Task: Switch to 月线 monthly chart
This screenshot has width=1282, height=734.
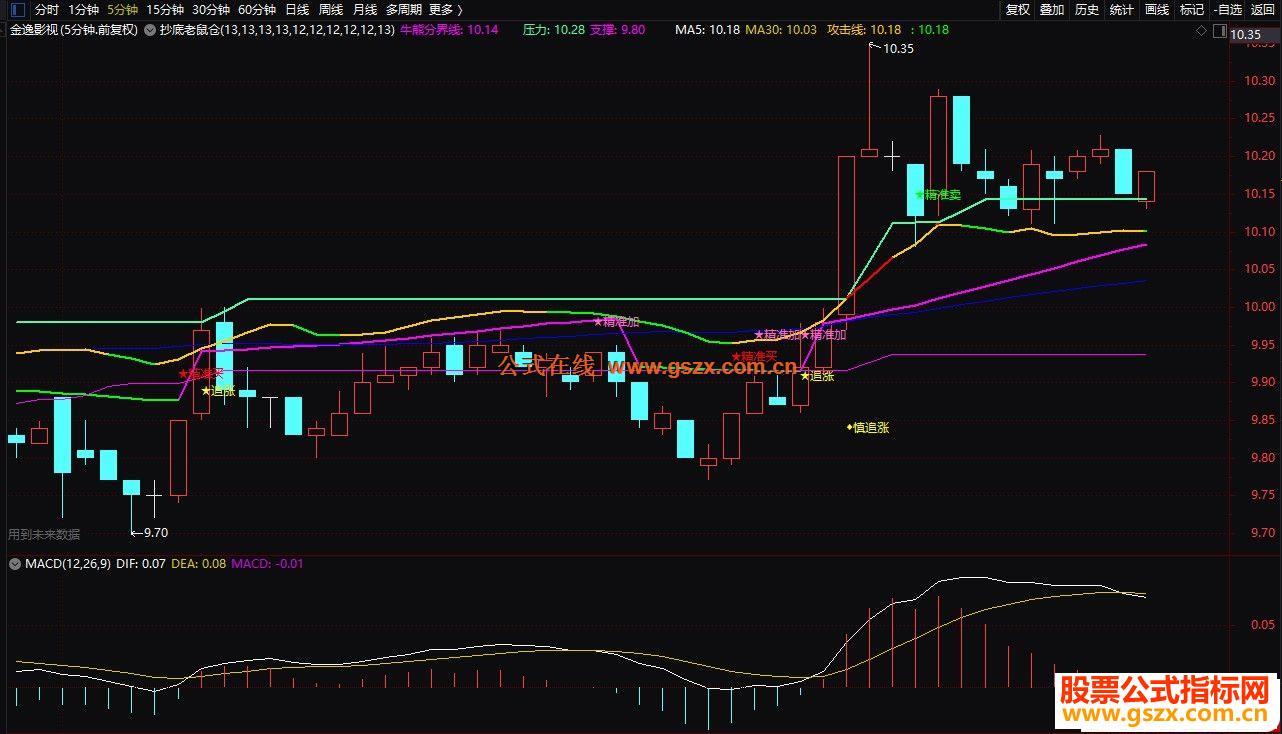Action: [365, 10]
